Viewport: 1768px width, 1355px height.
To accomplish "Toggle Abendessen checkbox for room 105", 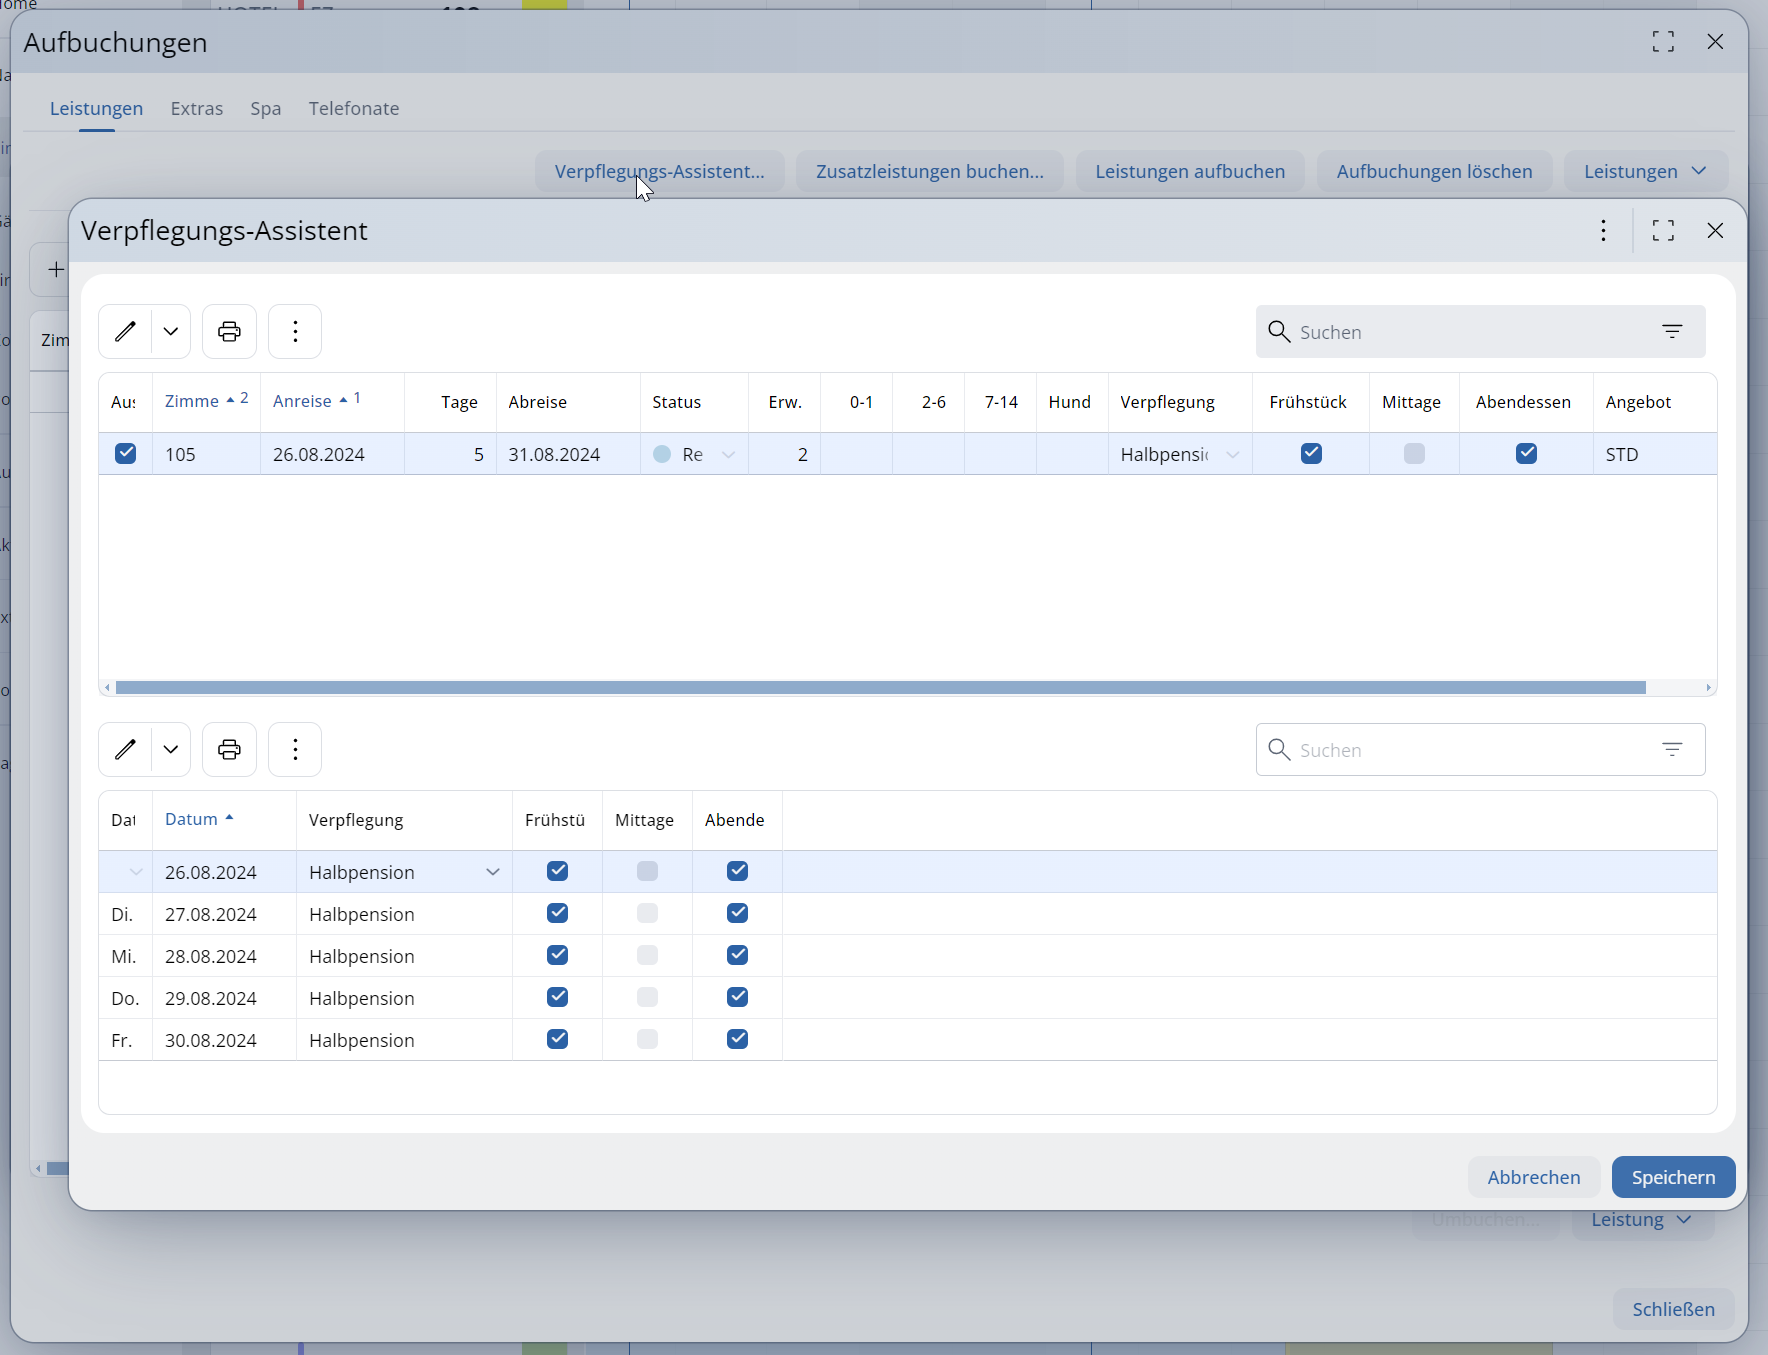I will point(1526,453).
